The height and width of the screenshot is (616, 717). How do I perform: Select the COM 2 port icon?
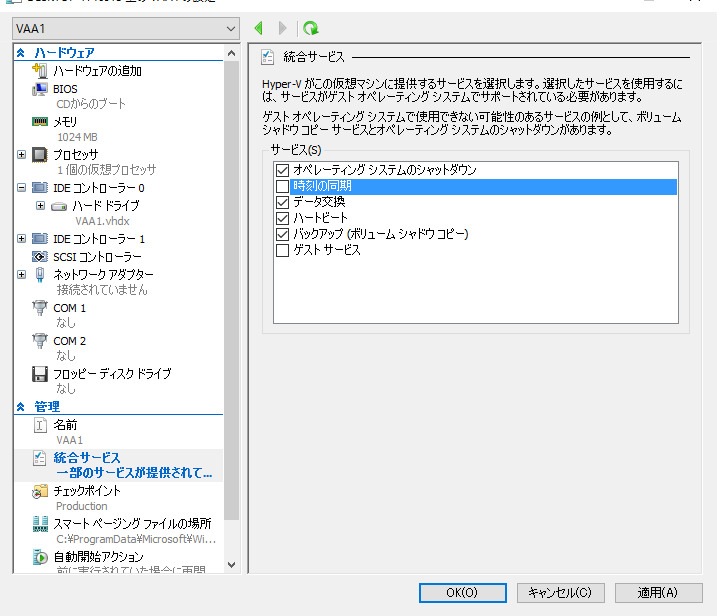(40, 341)
